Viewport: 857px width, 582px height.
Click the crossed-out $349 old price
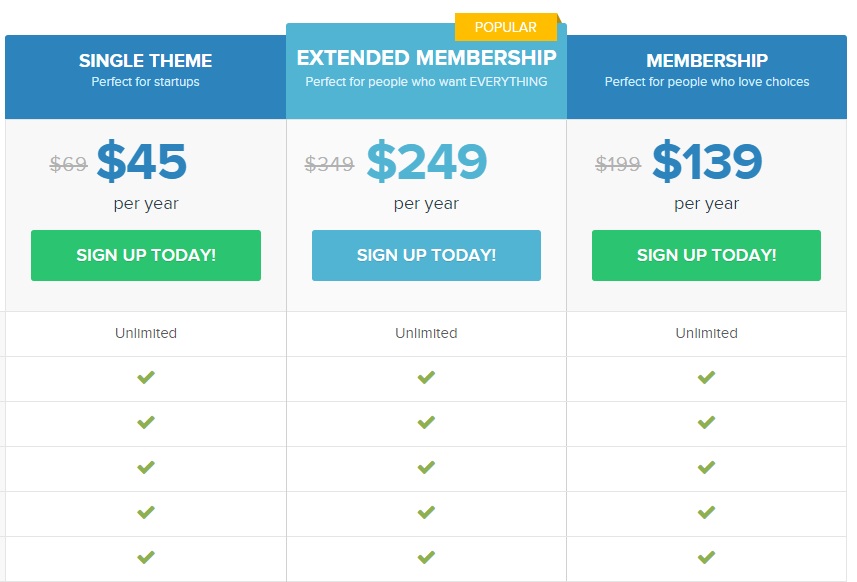330,164
